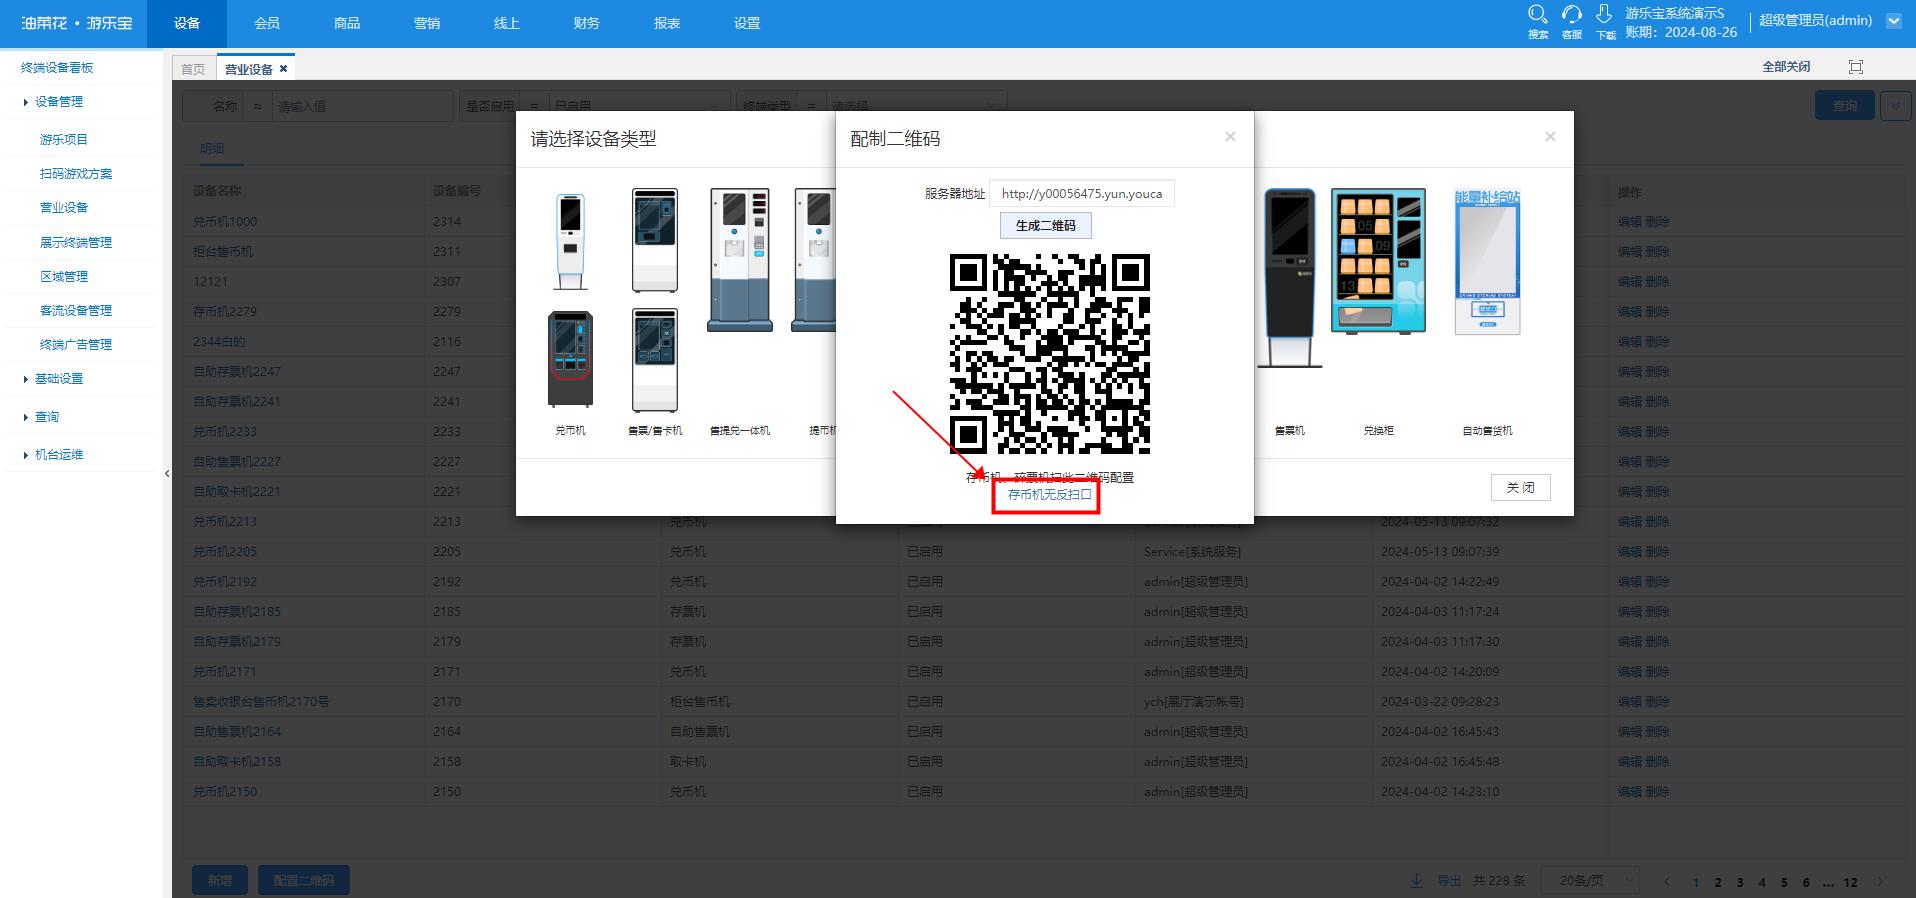The height and width of the screenshot is (898, 1916).
Task: Expand 查询 in the sidebar
Action: 46,417
